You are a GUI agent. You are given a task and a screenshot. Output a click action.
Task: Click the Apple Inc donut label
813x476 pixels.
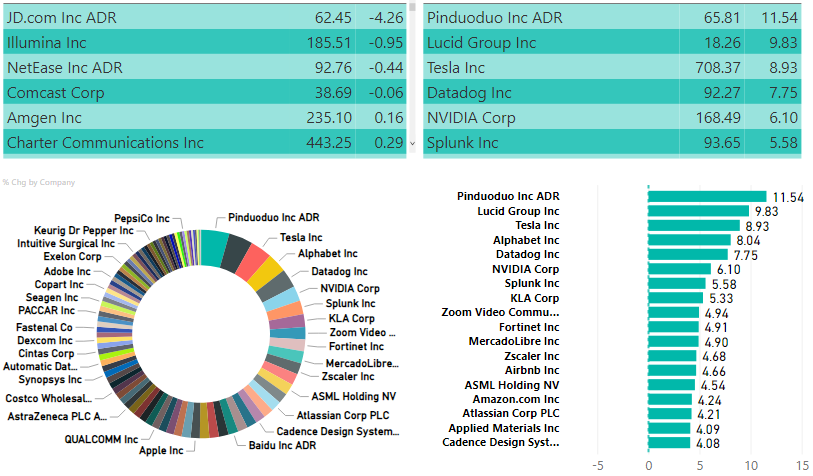click(161, 451)
